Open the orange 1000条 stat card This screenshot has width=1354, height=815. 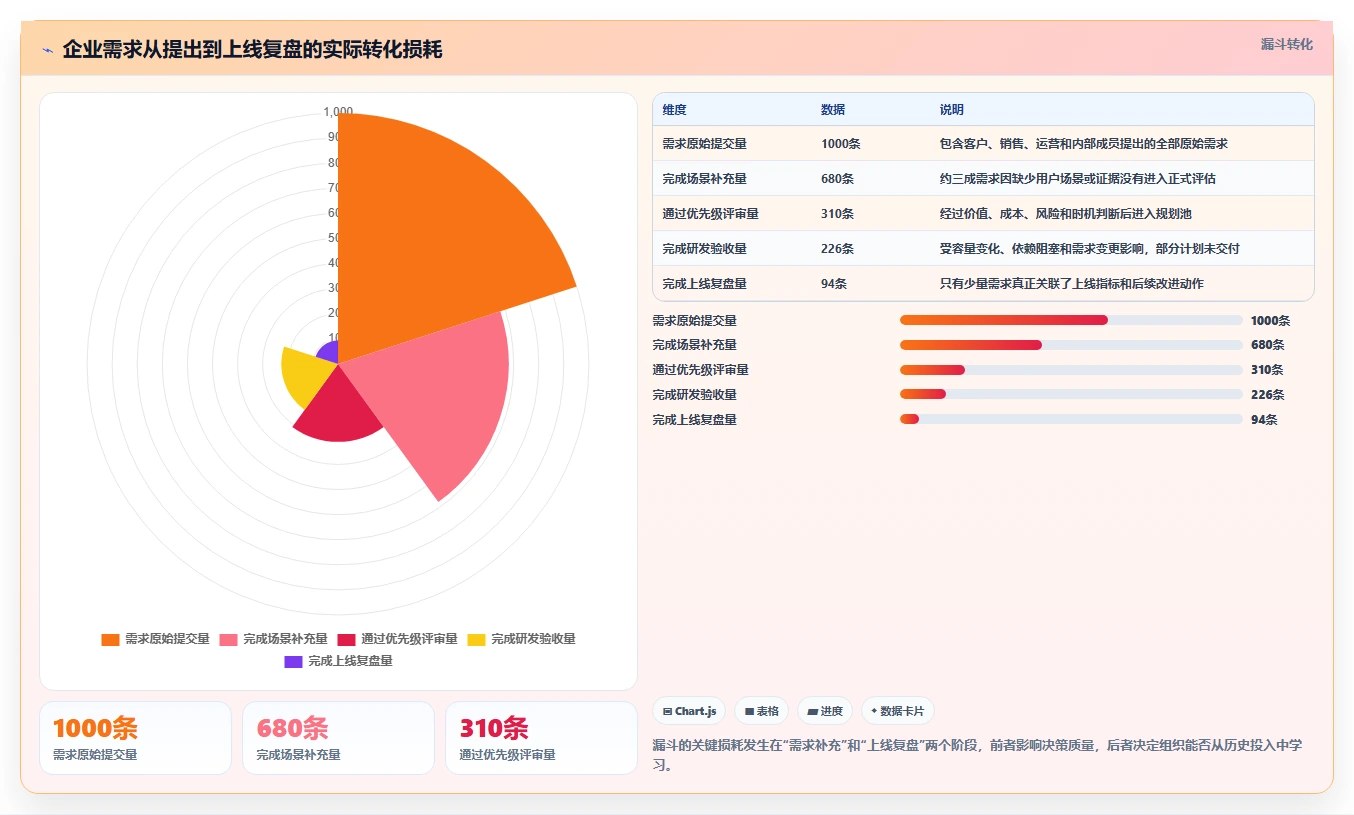point(135,738)
